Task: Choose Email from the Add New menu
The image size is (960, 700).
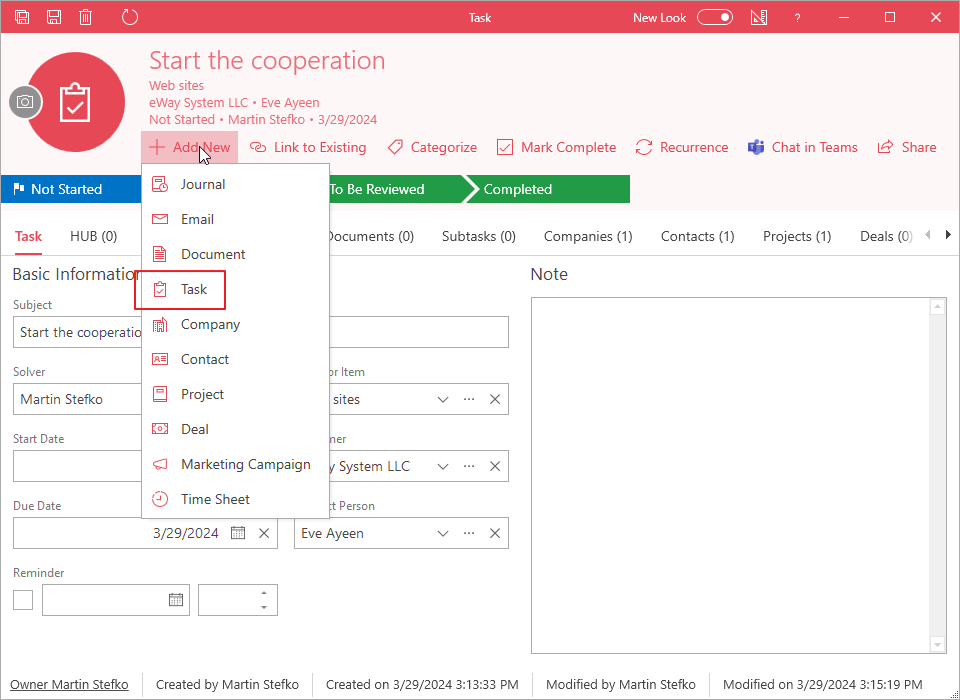Action: (236, 219)
